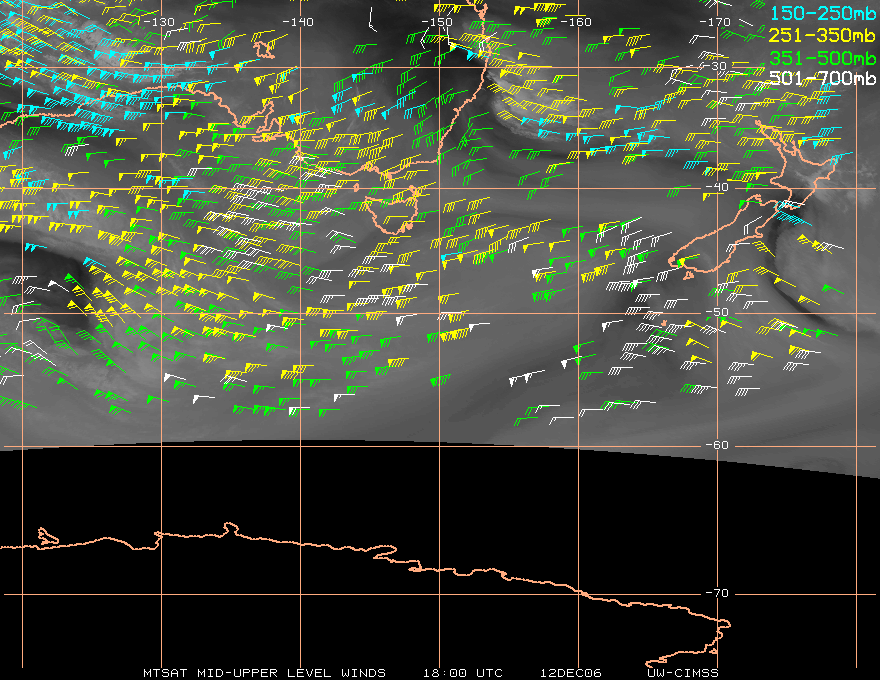Click the 251-350mb yellow legend label
Screen dimensions: 880x680
pos(822,36)
